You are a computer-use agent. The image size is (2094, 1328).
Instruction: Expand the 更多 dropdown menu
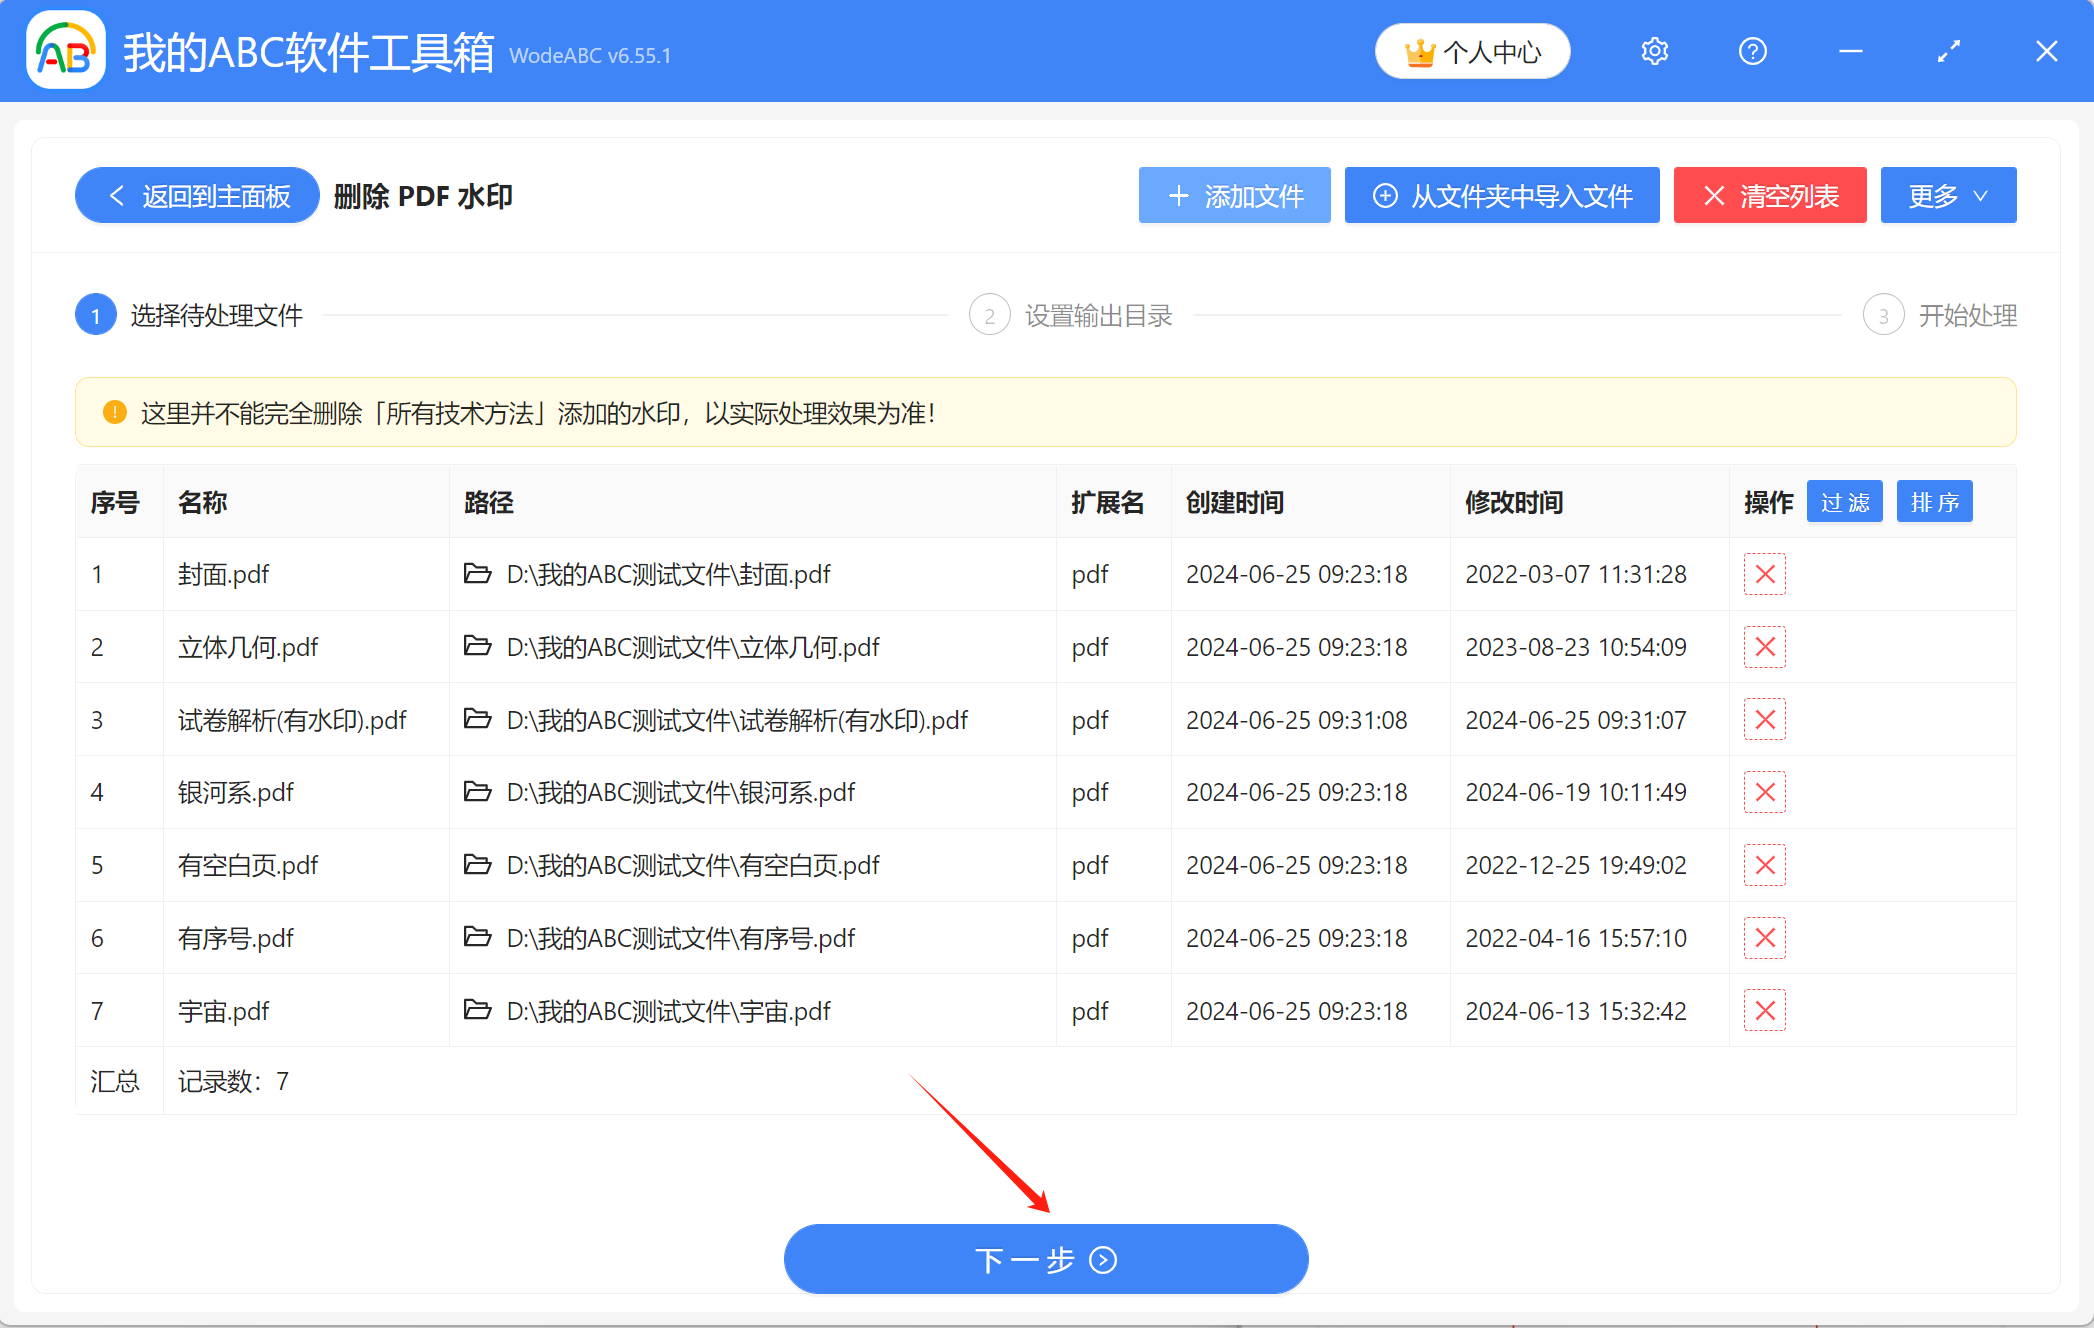1947,196
